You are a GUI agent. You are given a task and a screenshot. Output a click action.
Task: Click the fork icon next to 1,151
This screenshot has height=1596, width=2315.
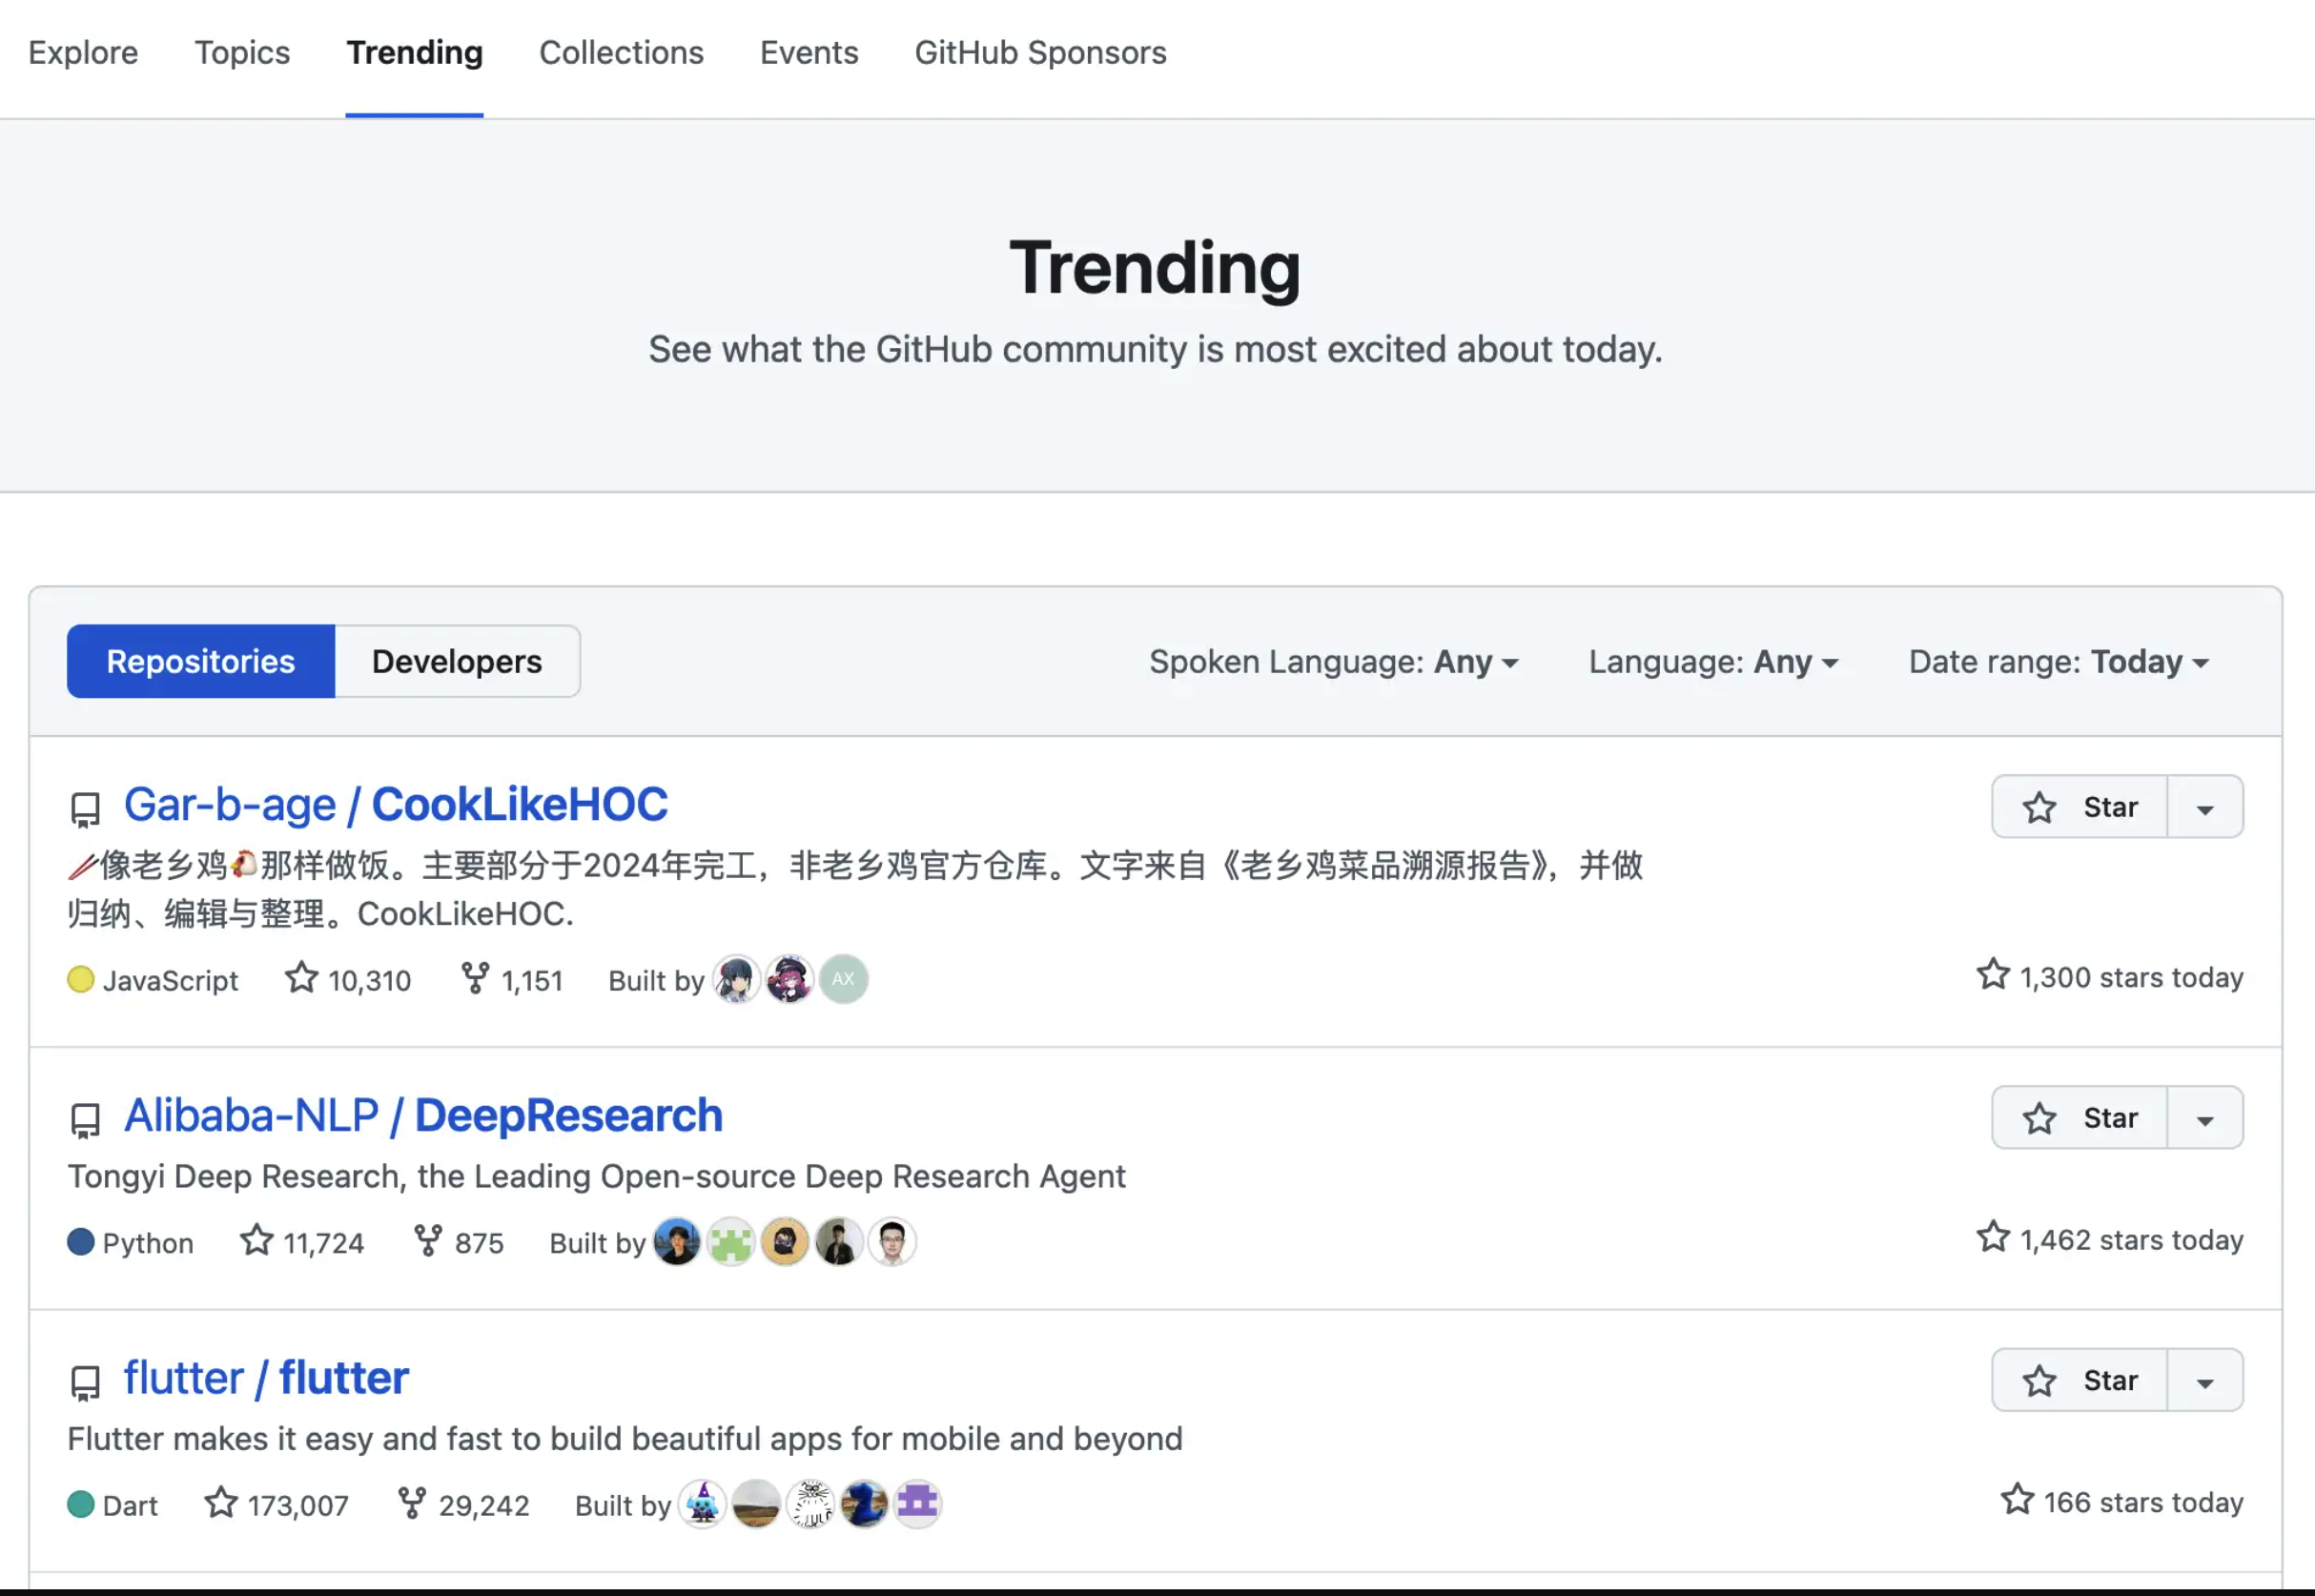pyautogui.click(x=473, y=978)
